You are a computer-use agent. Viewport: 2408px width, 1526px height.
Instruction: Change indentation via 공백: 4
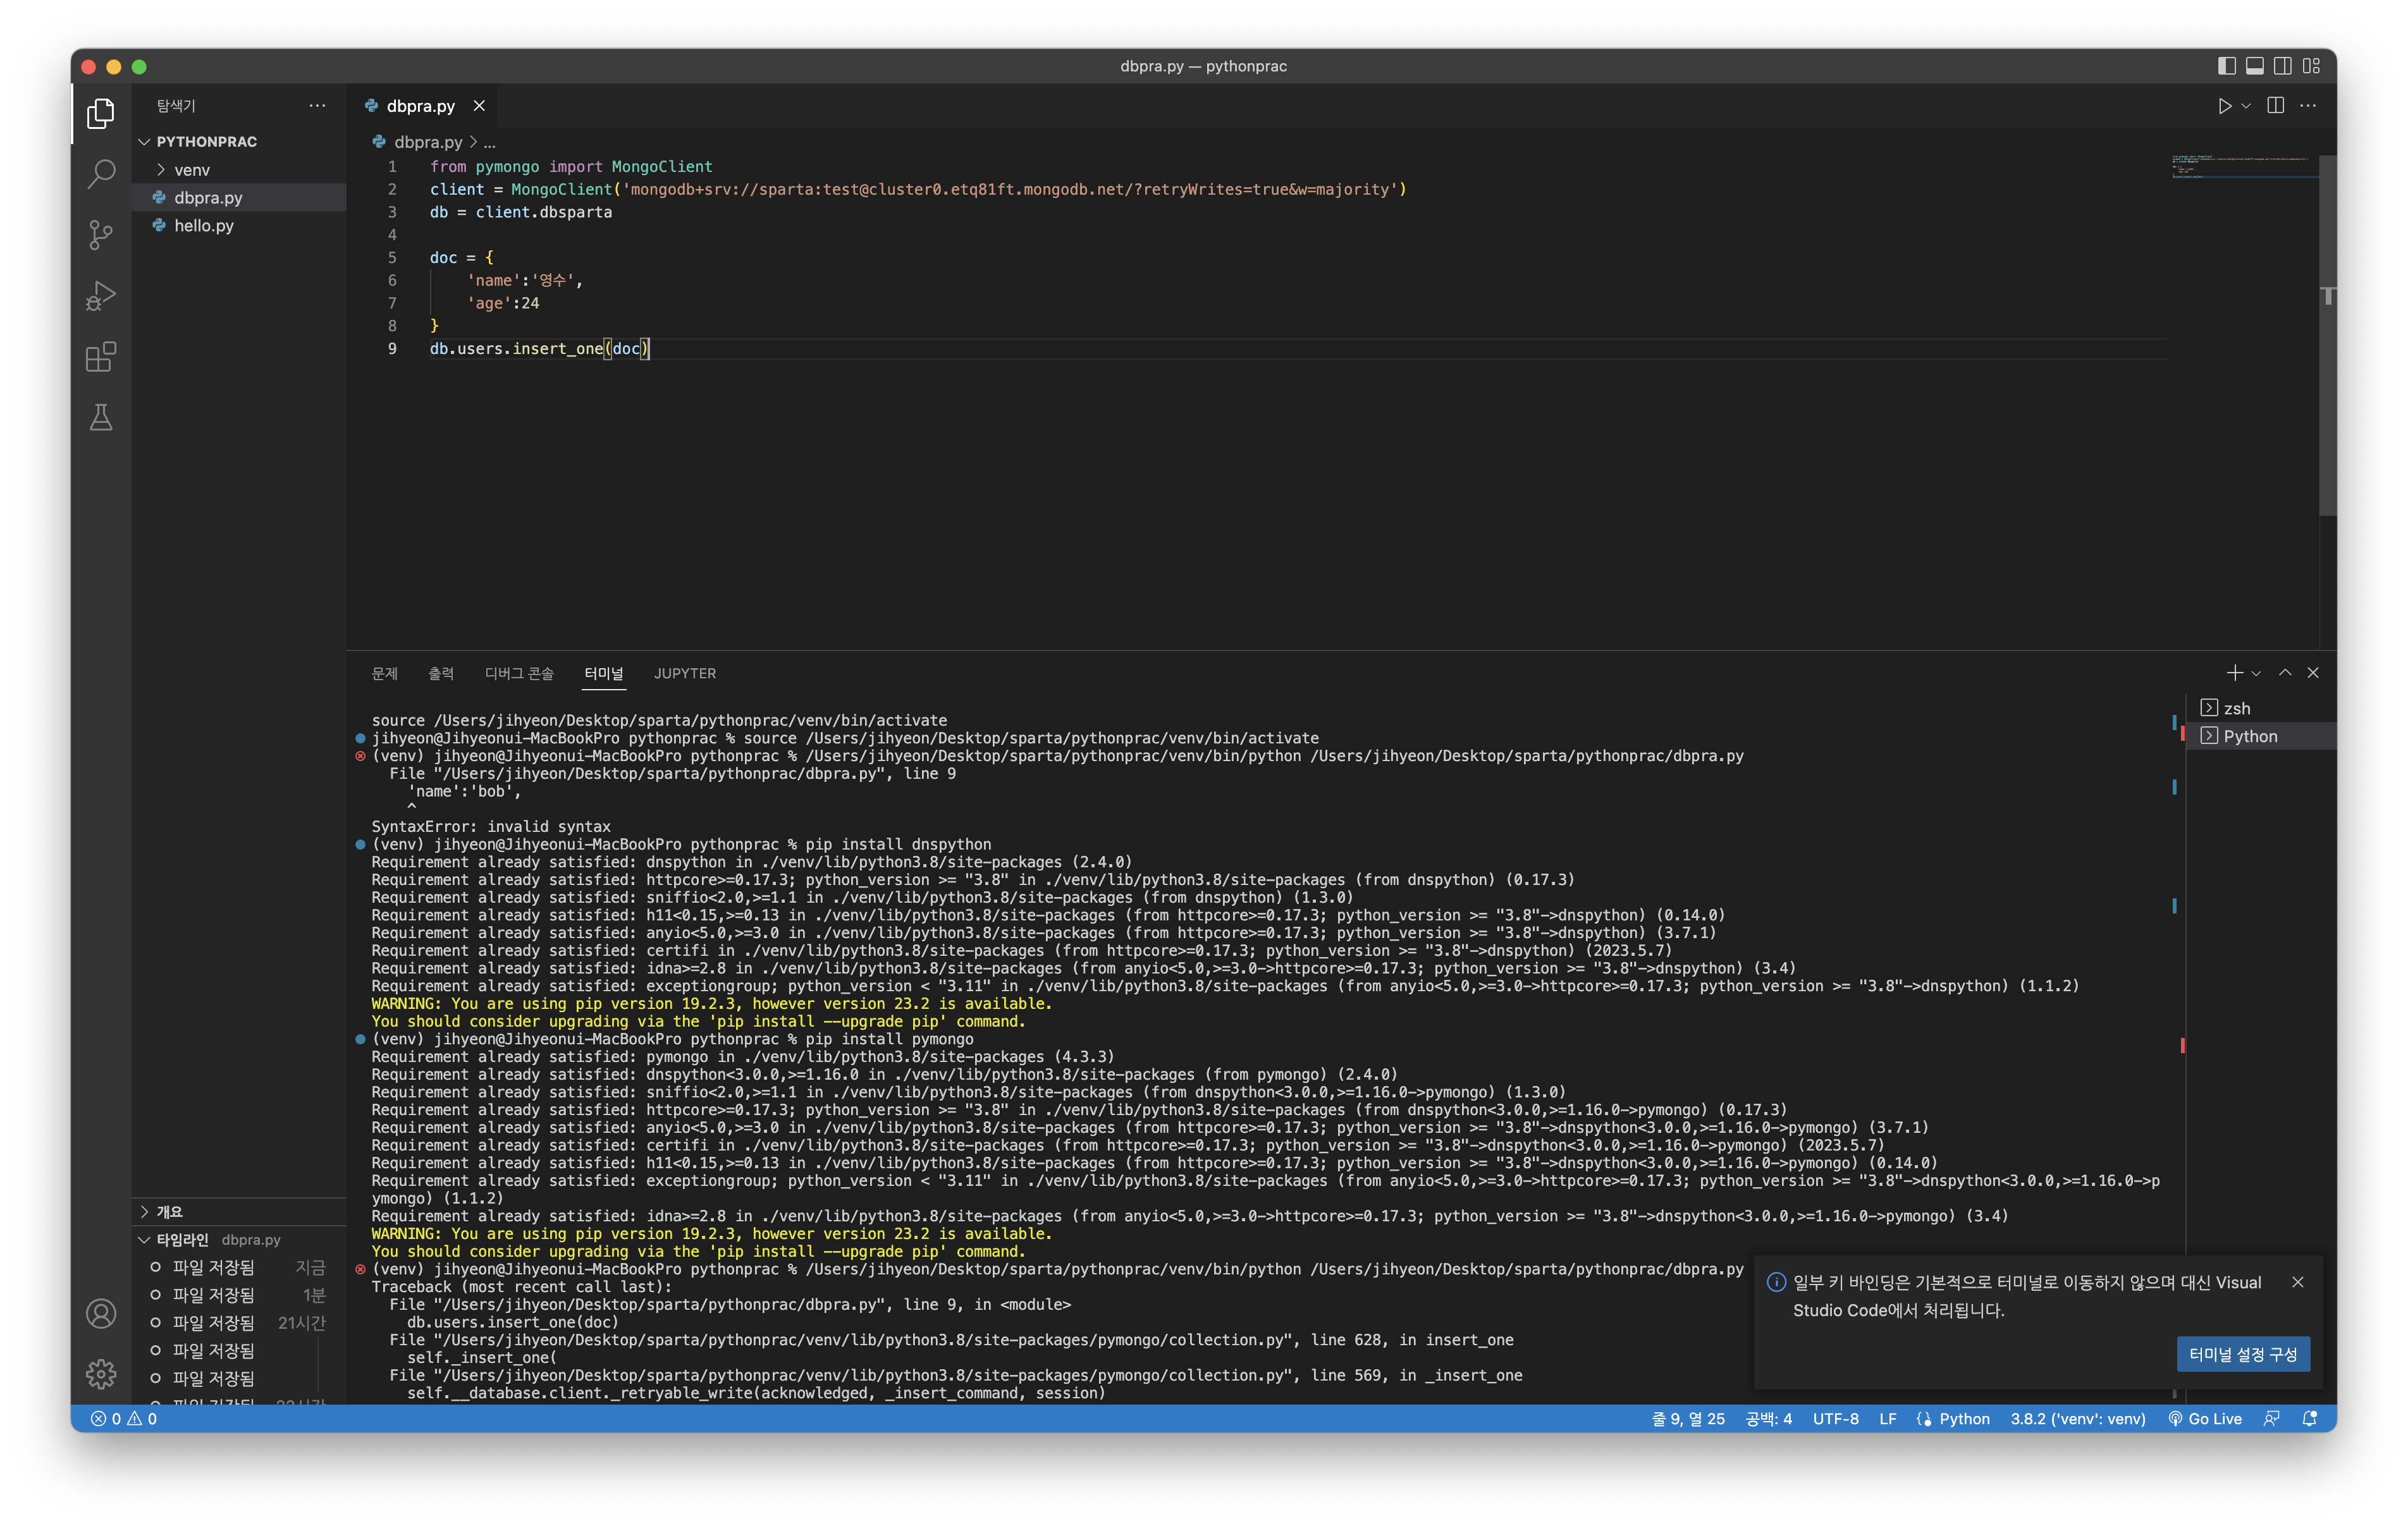point(1768,1419)
